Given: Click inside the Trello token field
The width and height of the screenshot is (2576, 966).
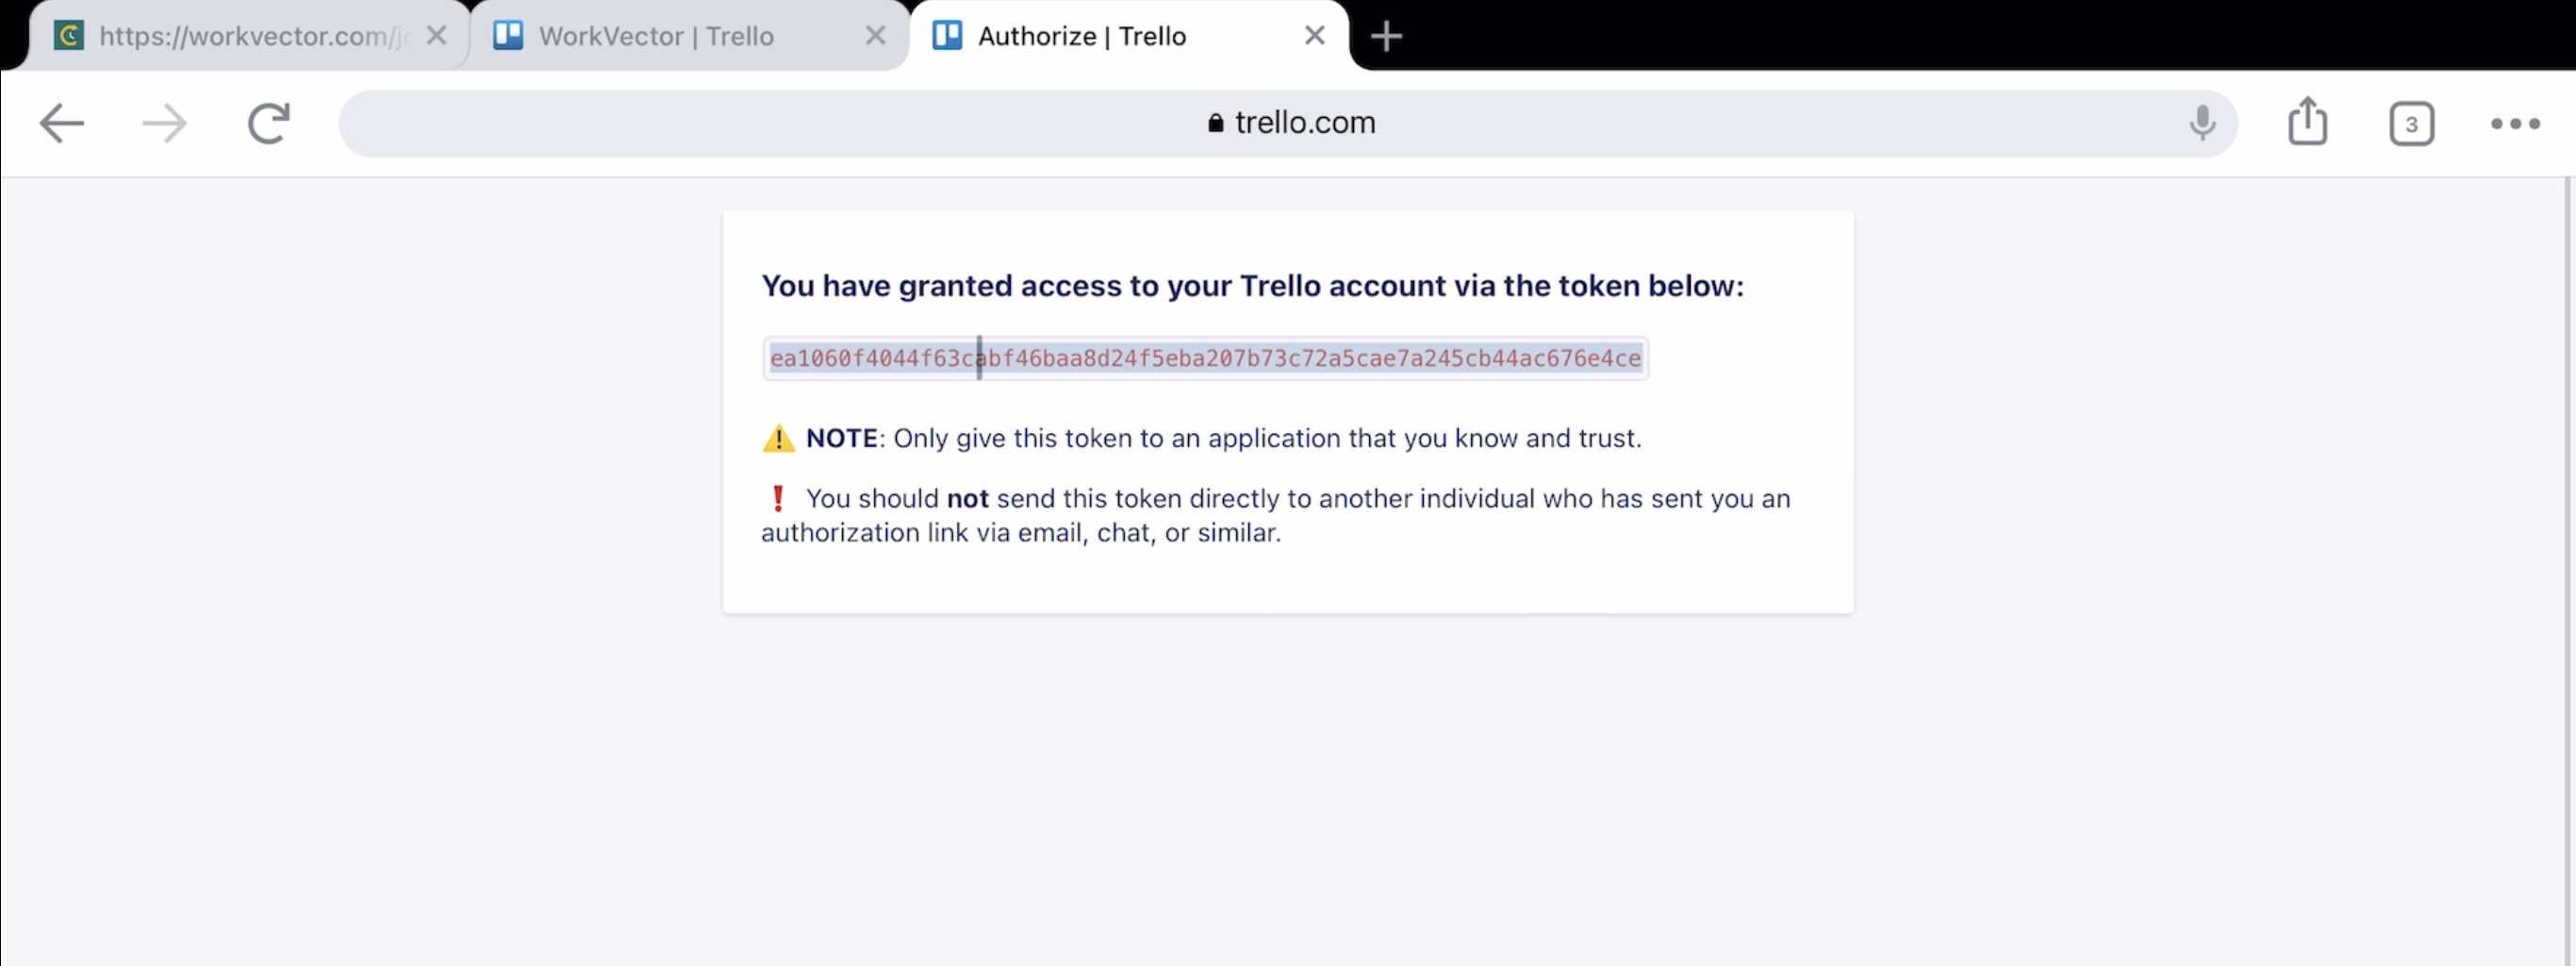Looking at the screenshot, I should click(x=1205, y=358).
